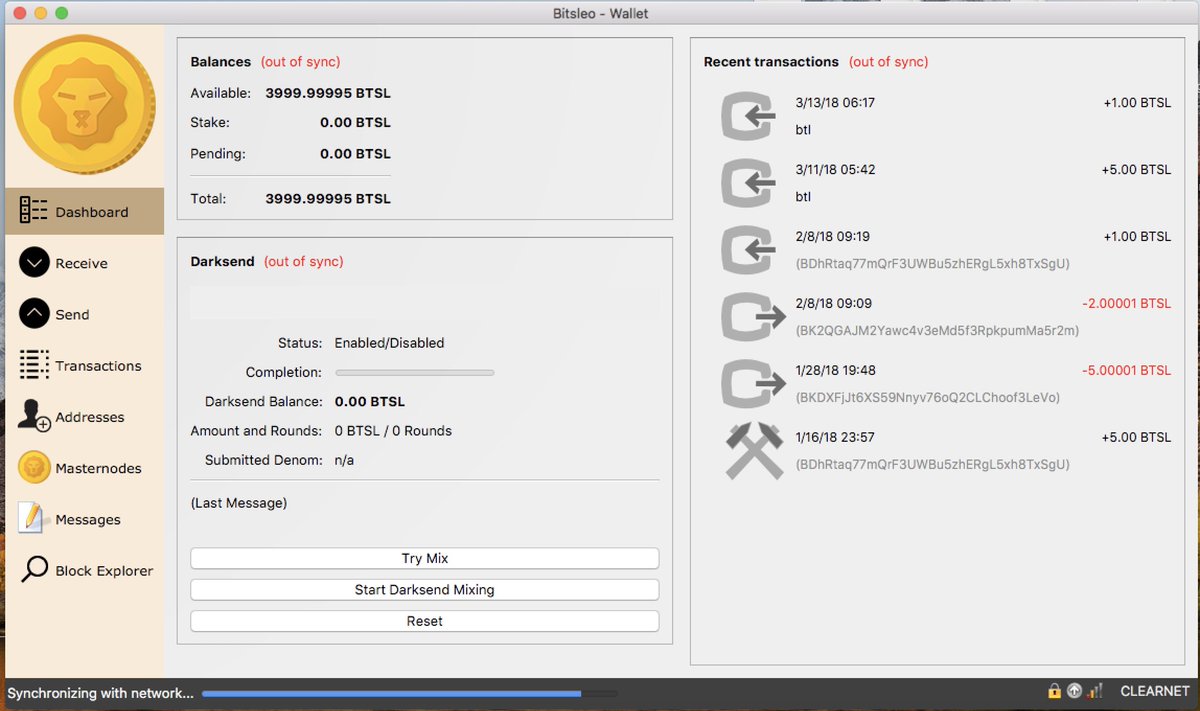Click address BKDXFjJt6XS59Nnyv76oQ2CLChoof3LeVo
1200x711 pixels.
coord(928,397)
